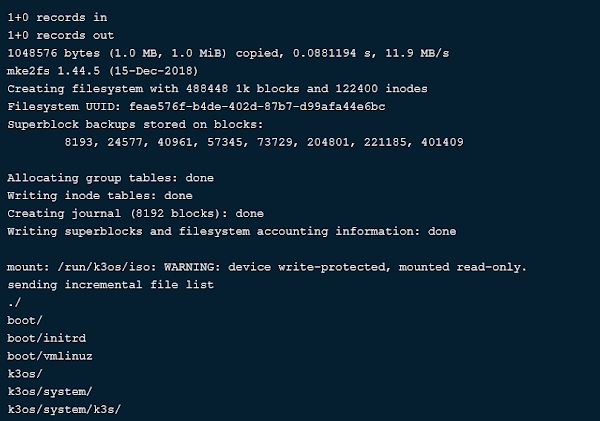Click 'Creating journal (8192 blocks)' line

[x=135, y=214]
